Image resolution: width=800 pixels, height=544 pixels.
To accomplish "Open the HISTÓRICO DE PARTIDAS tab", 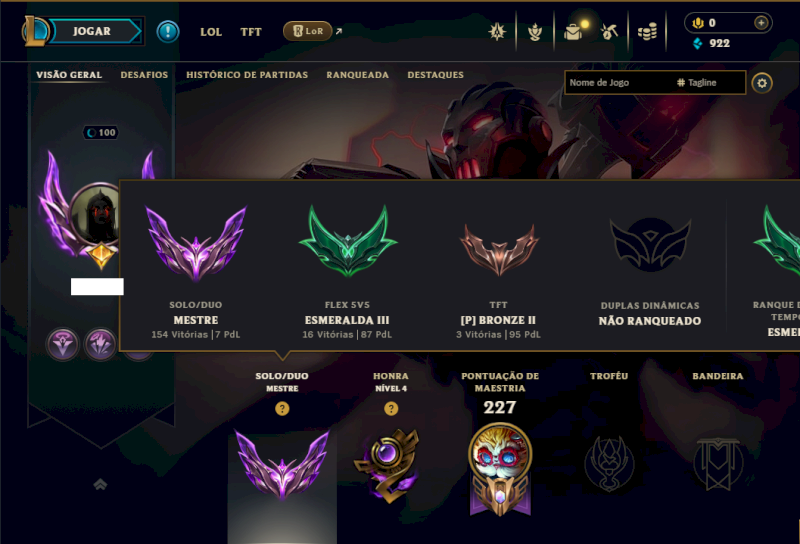I will coord(247,75).
